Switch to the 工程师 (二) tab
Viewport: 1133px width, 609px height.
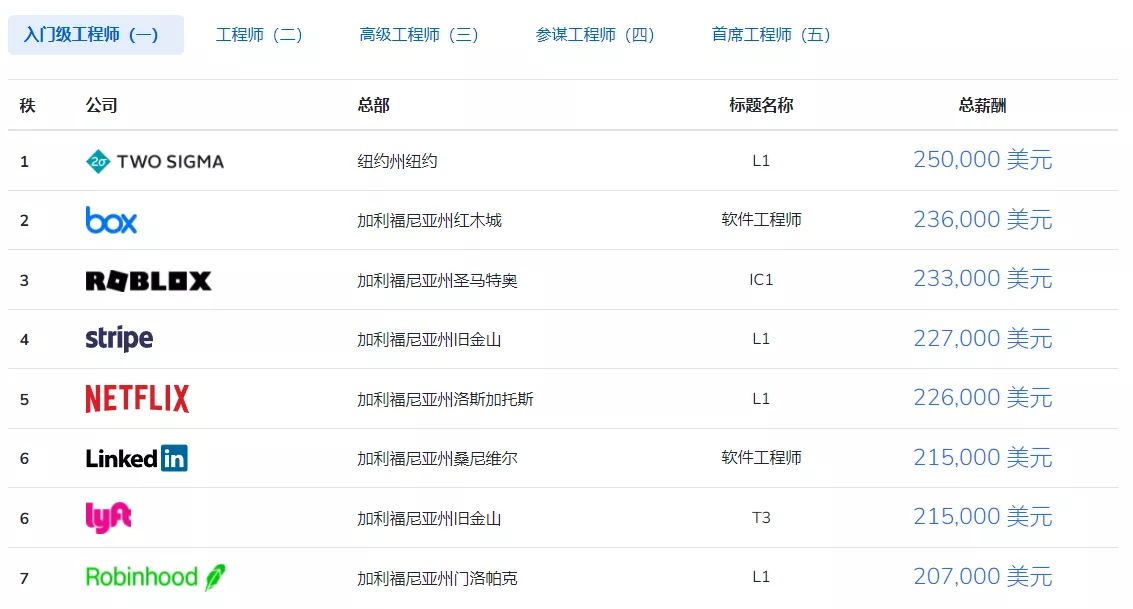tap(259, 35)
